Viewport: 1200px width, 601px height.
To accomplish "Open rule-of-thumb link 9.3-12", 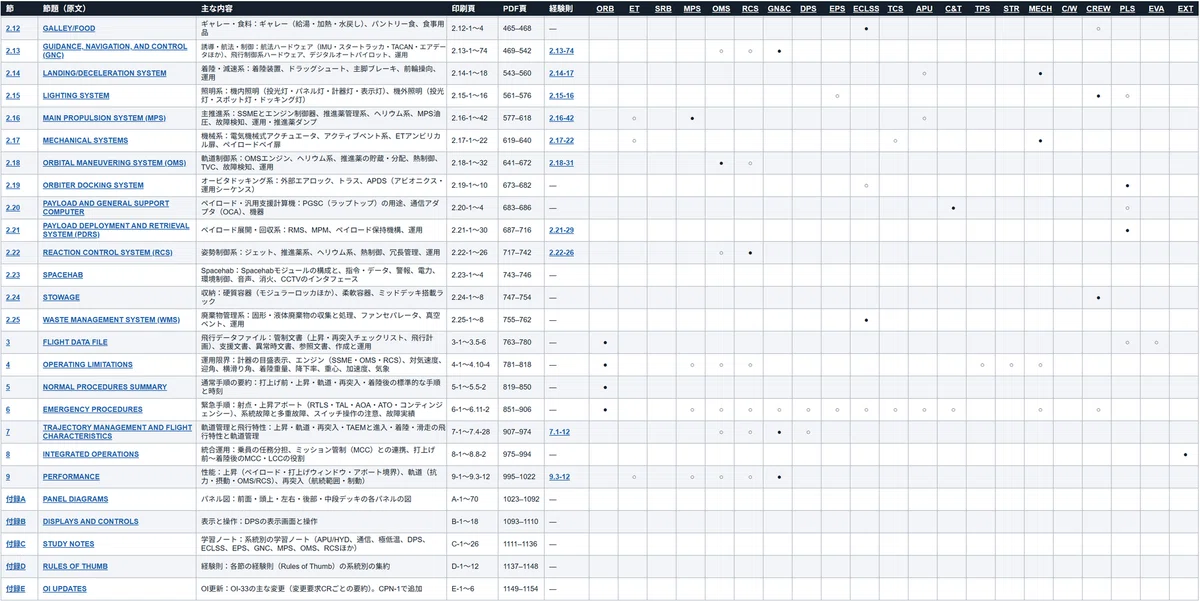I will 559,477.
